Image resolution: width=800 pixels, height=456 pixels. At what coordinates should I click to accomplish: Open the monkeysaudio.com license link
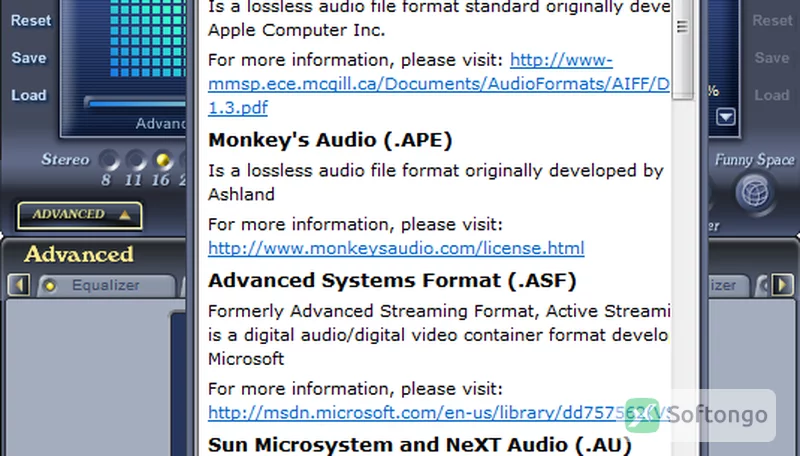pos(396,248)
